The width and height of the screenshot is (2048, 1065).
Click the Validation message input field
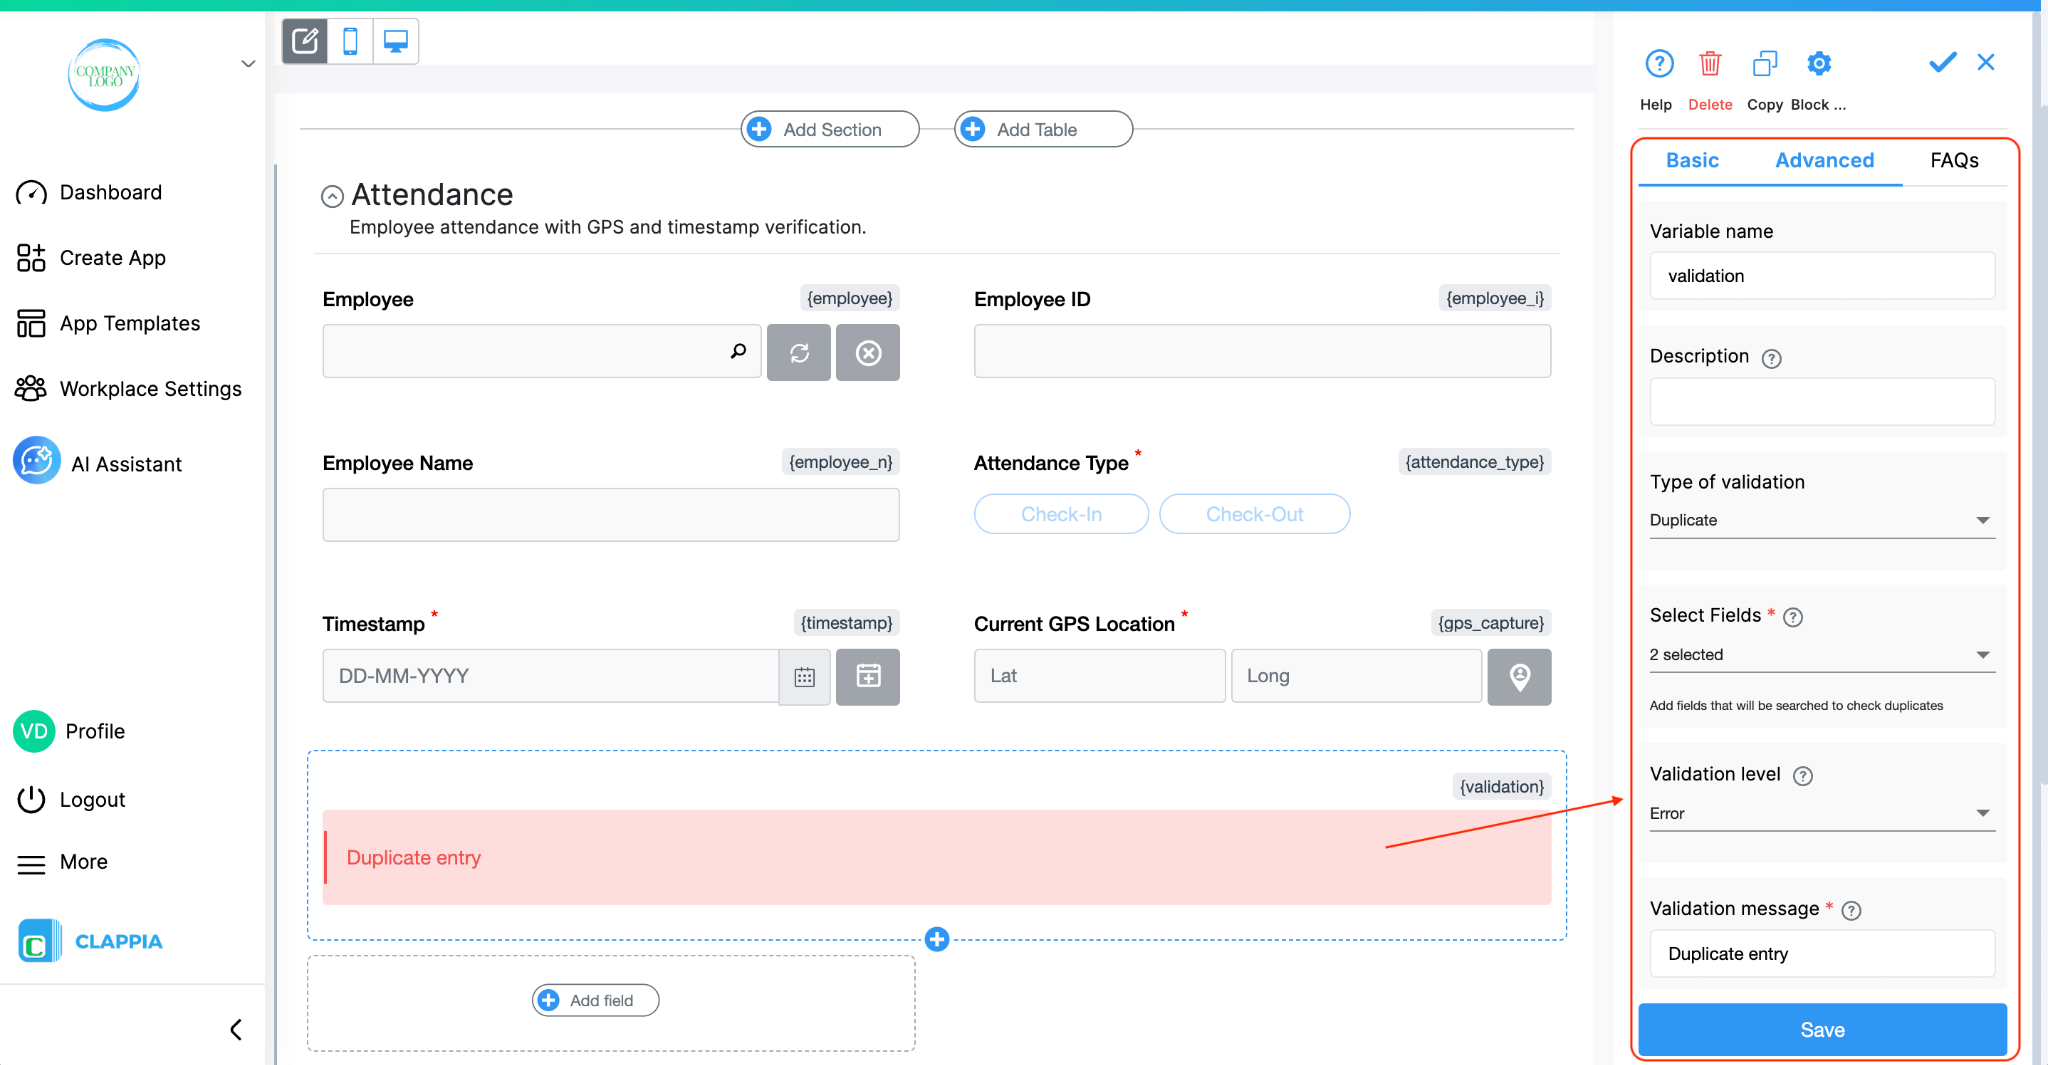[x=1821, y=953]
